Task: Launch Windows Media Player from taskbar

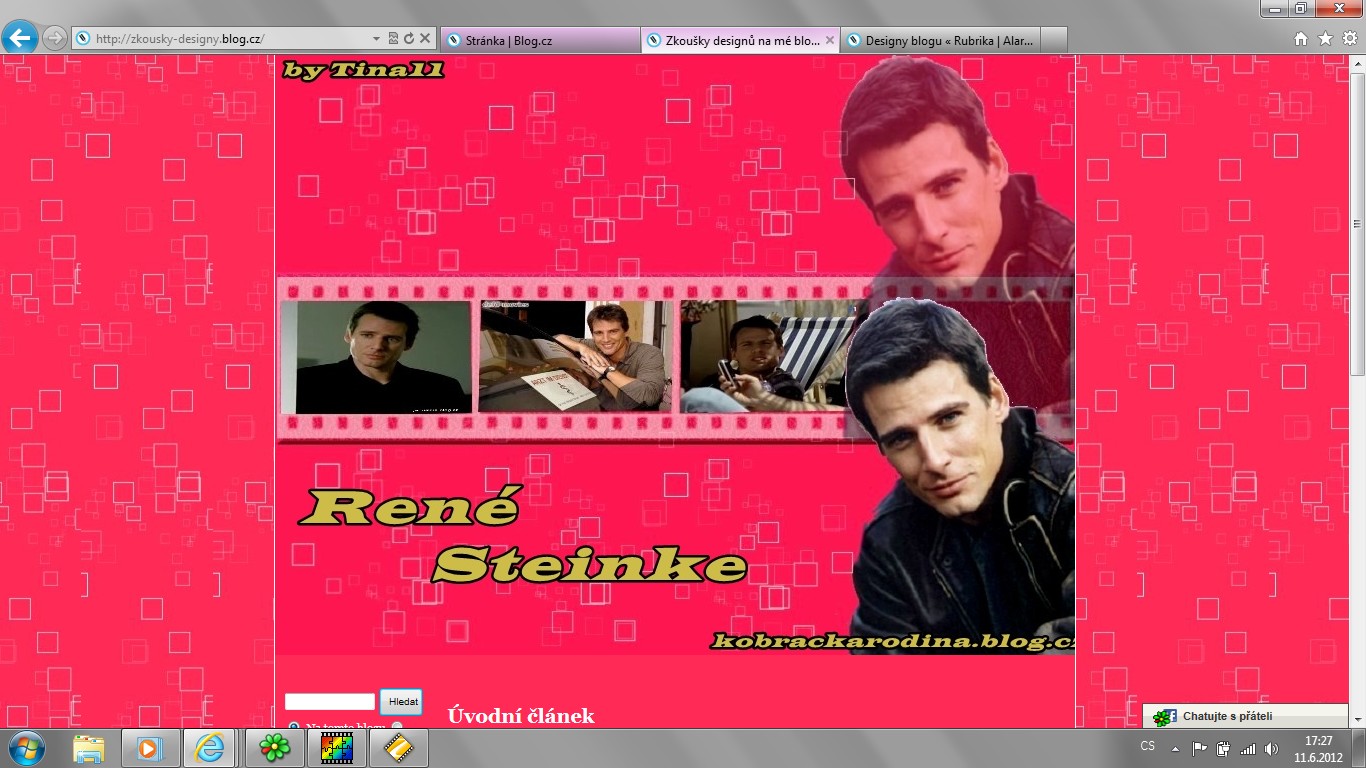Action: pos(149,748)
